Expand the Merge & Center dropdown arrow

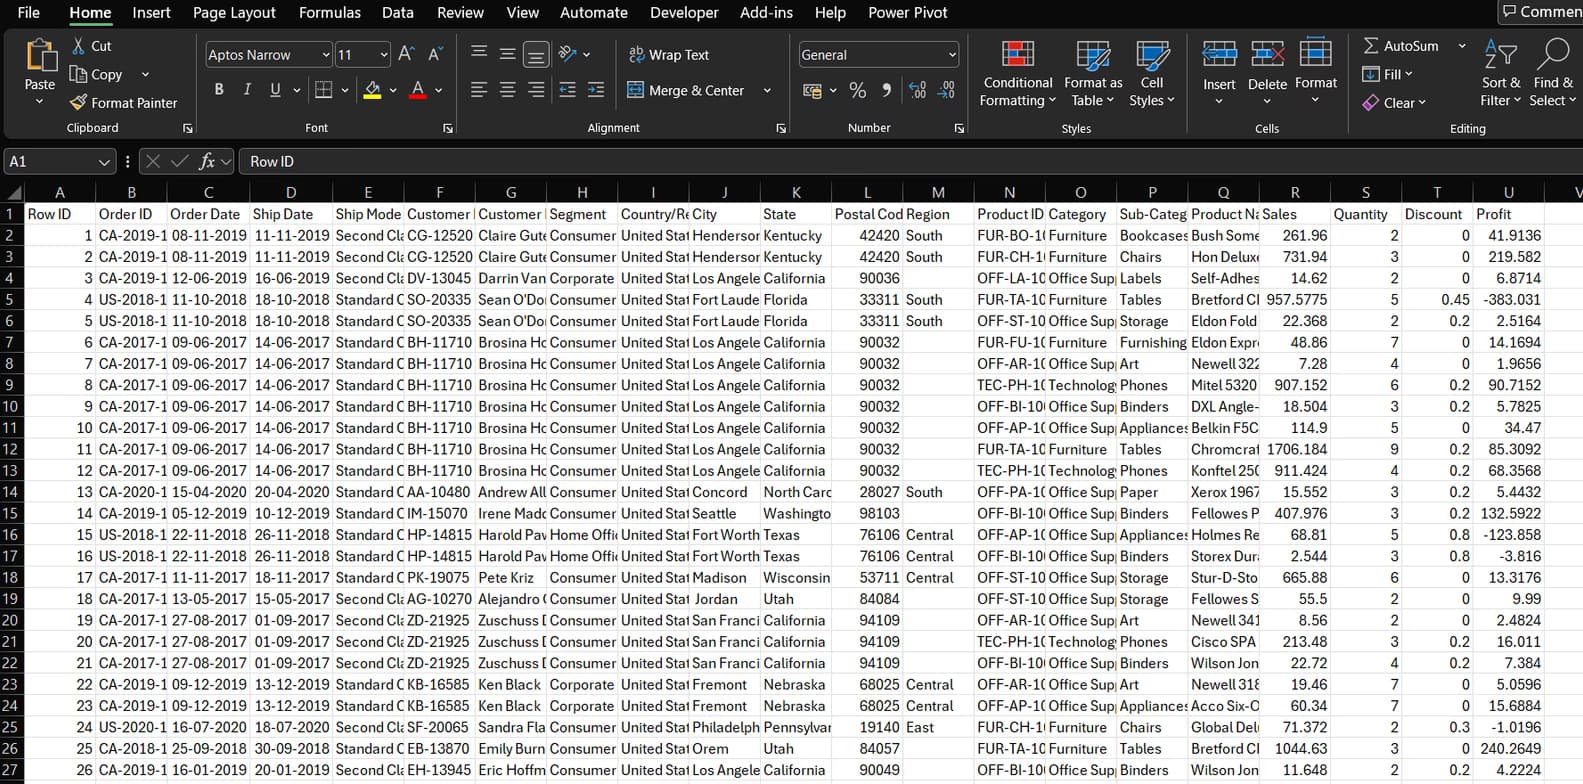[x=767, y=90]
